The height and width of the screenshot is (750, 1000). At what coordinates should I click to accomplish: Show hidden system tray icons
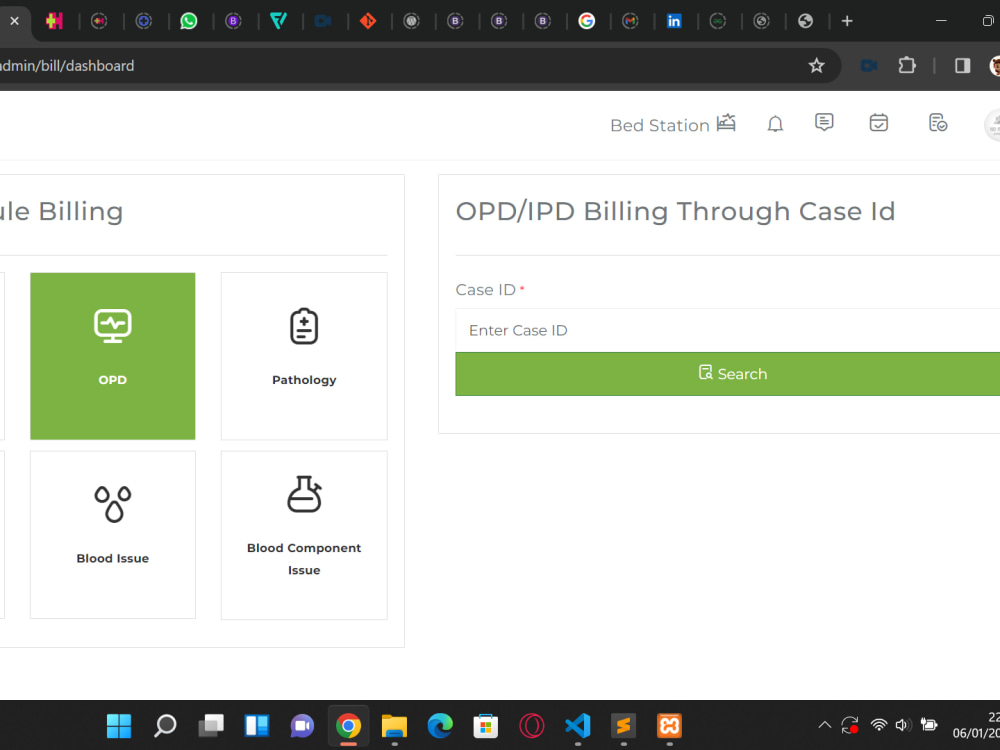(x=825, y=725)
